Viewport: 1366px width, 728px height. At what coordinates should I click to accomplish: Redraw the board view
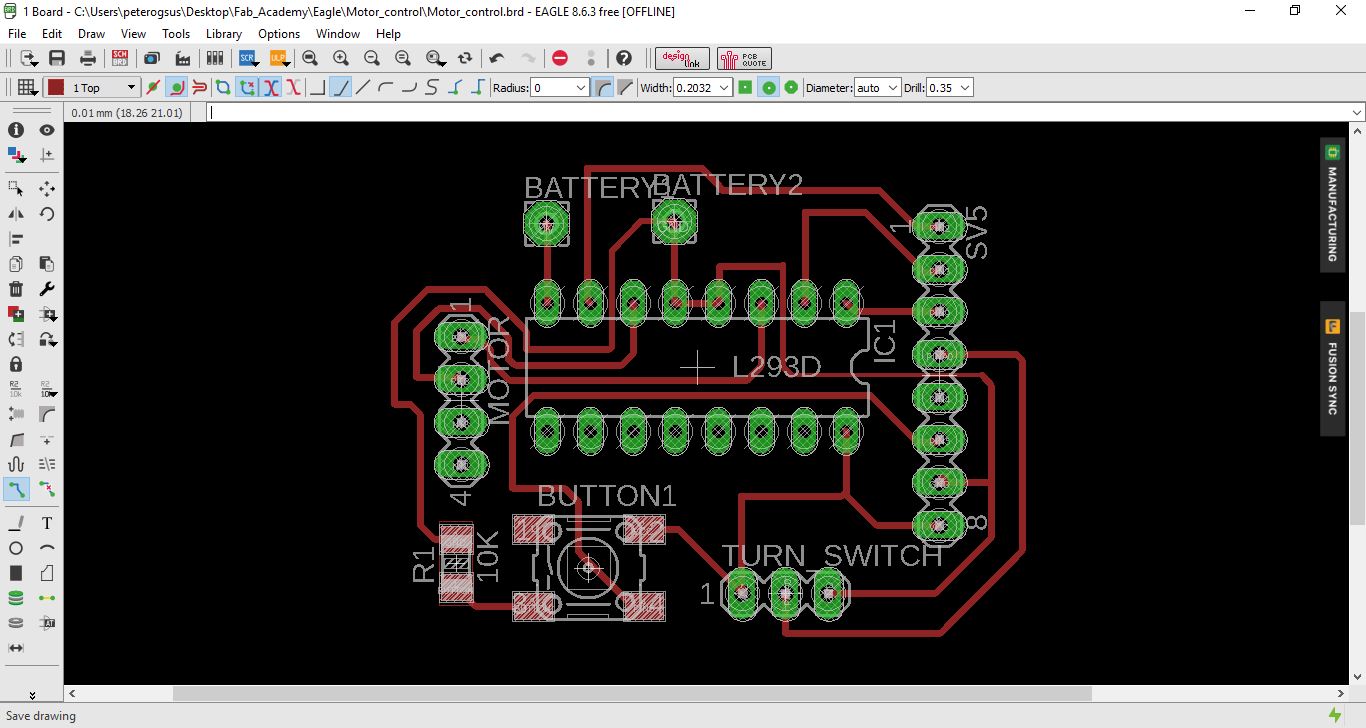tap(465, 58)
